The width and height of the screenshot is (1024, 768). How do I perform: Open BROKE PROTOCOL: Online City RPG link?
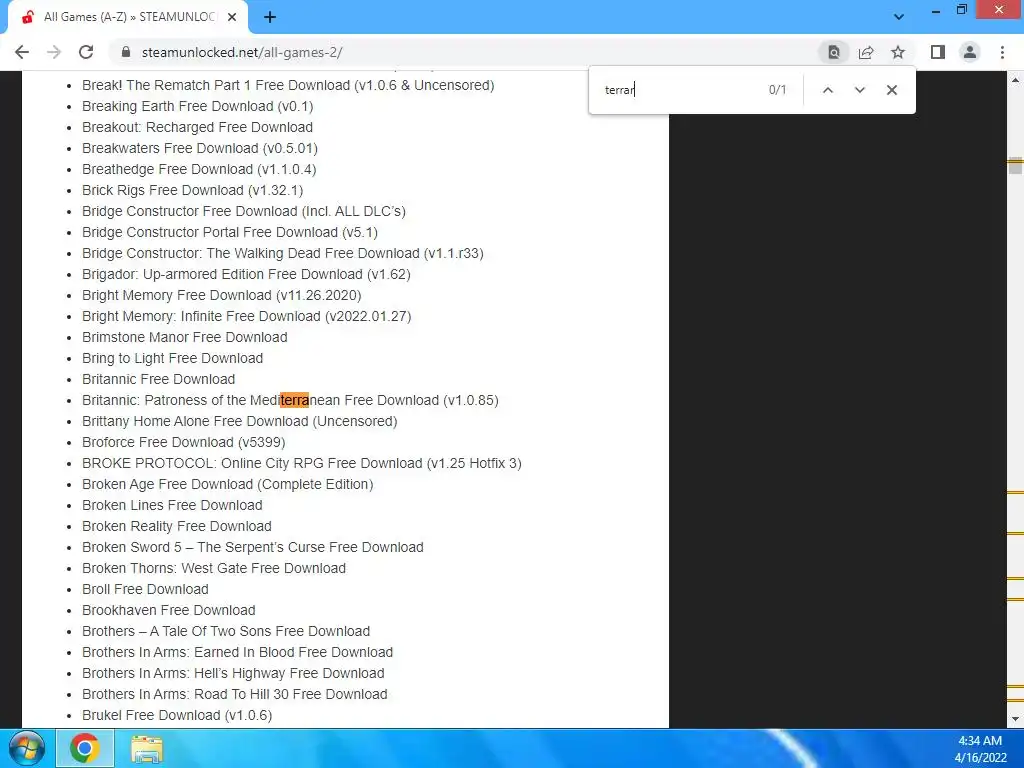click(x=302, y=463)
